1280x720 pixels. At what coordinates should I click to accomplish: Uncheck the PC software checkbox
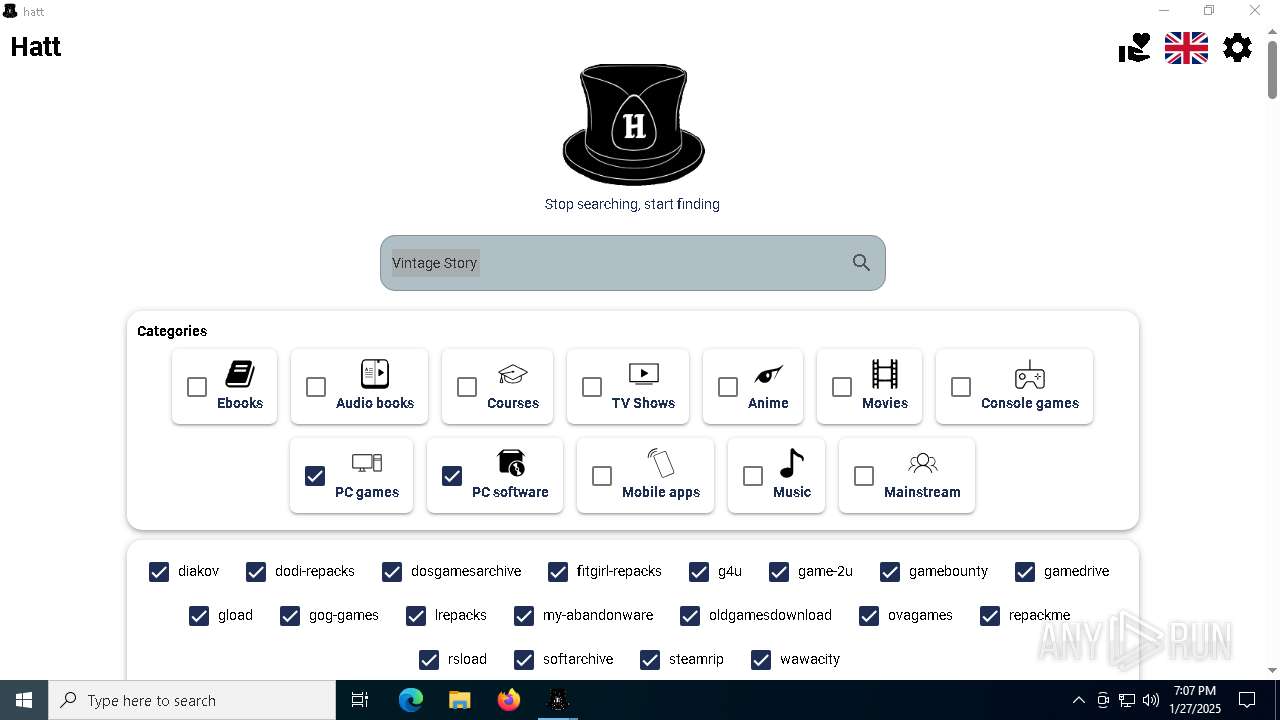[452, 476]
